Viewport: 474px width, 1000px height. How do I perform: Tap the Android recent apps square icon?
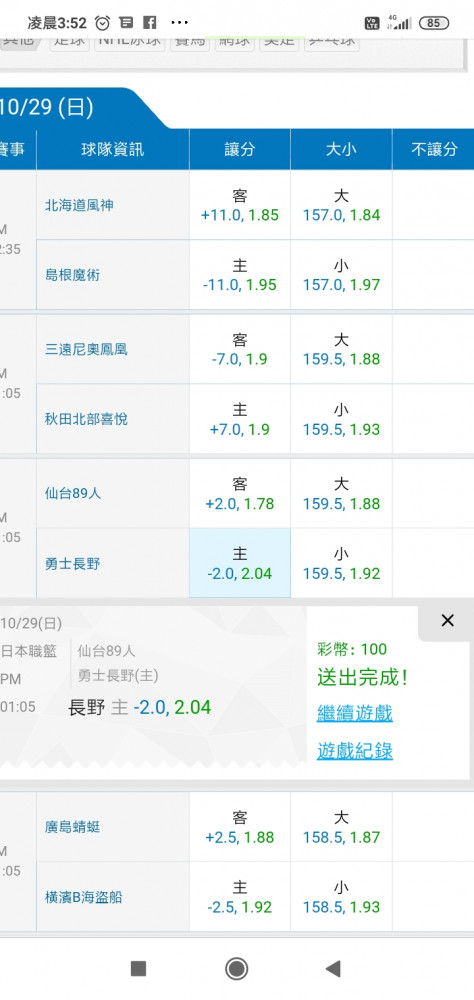tap(138, 969)
